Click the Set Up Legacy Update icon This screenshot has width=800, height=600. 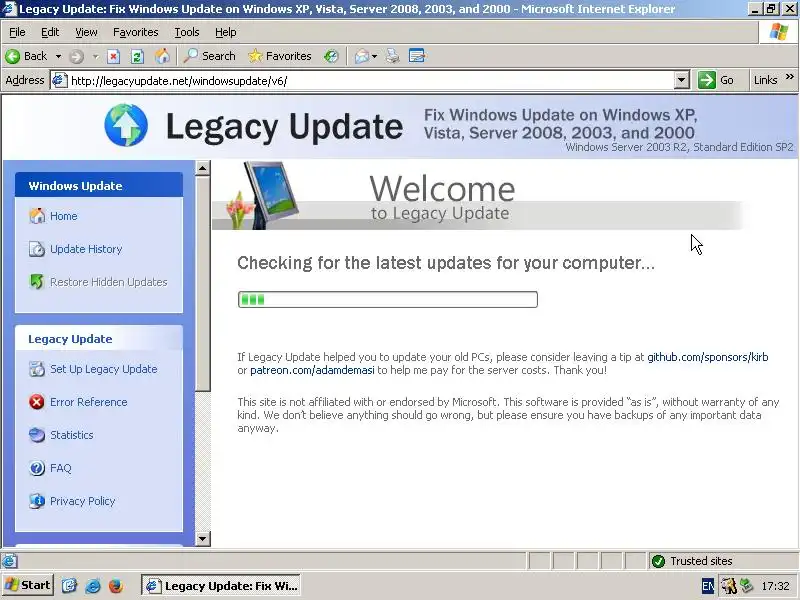pyautogui.click(x=37, y=369)
